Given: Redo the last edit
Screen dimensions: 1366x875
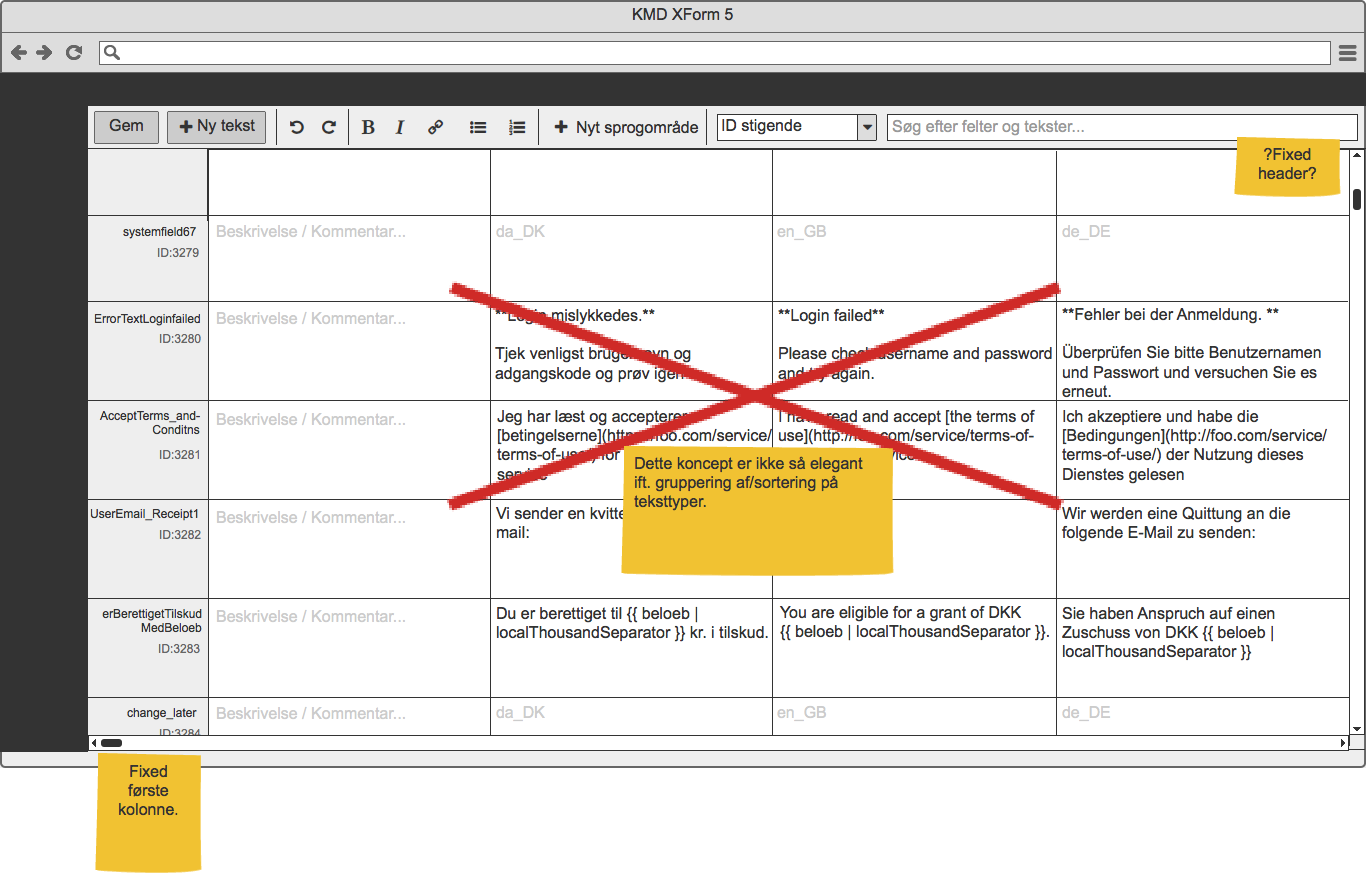Looking at the screenshot, I should 328,127.
